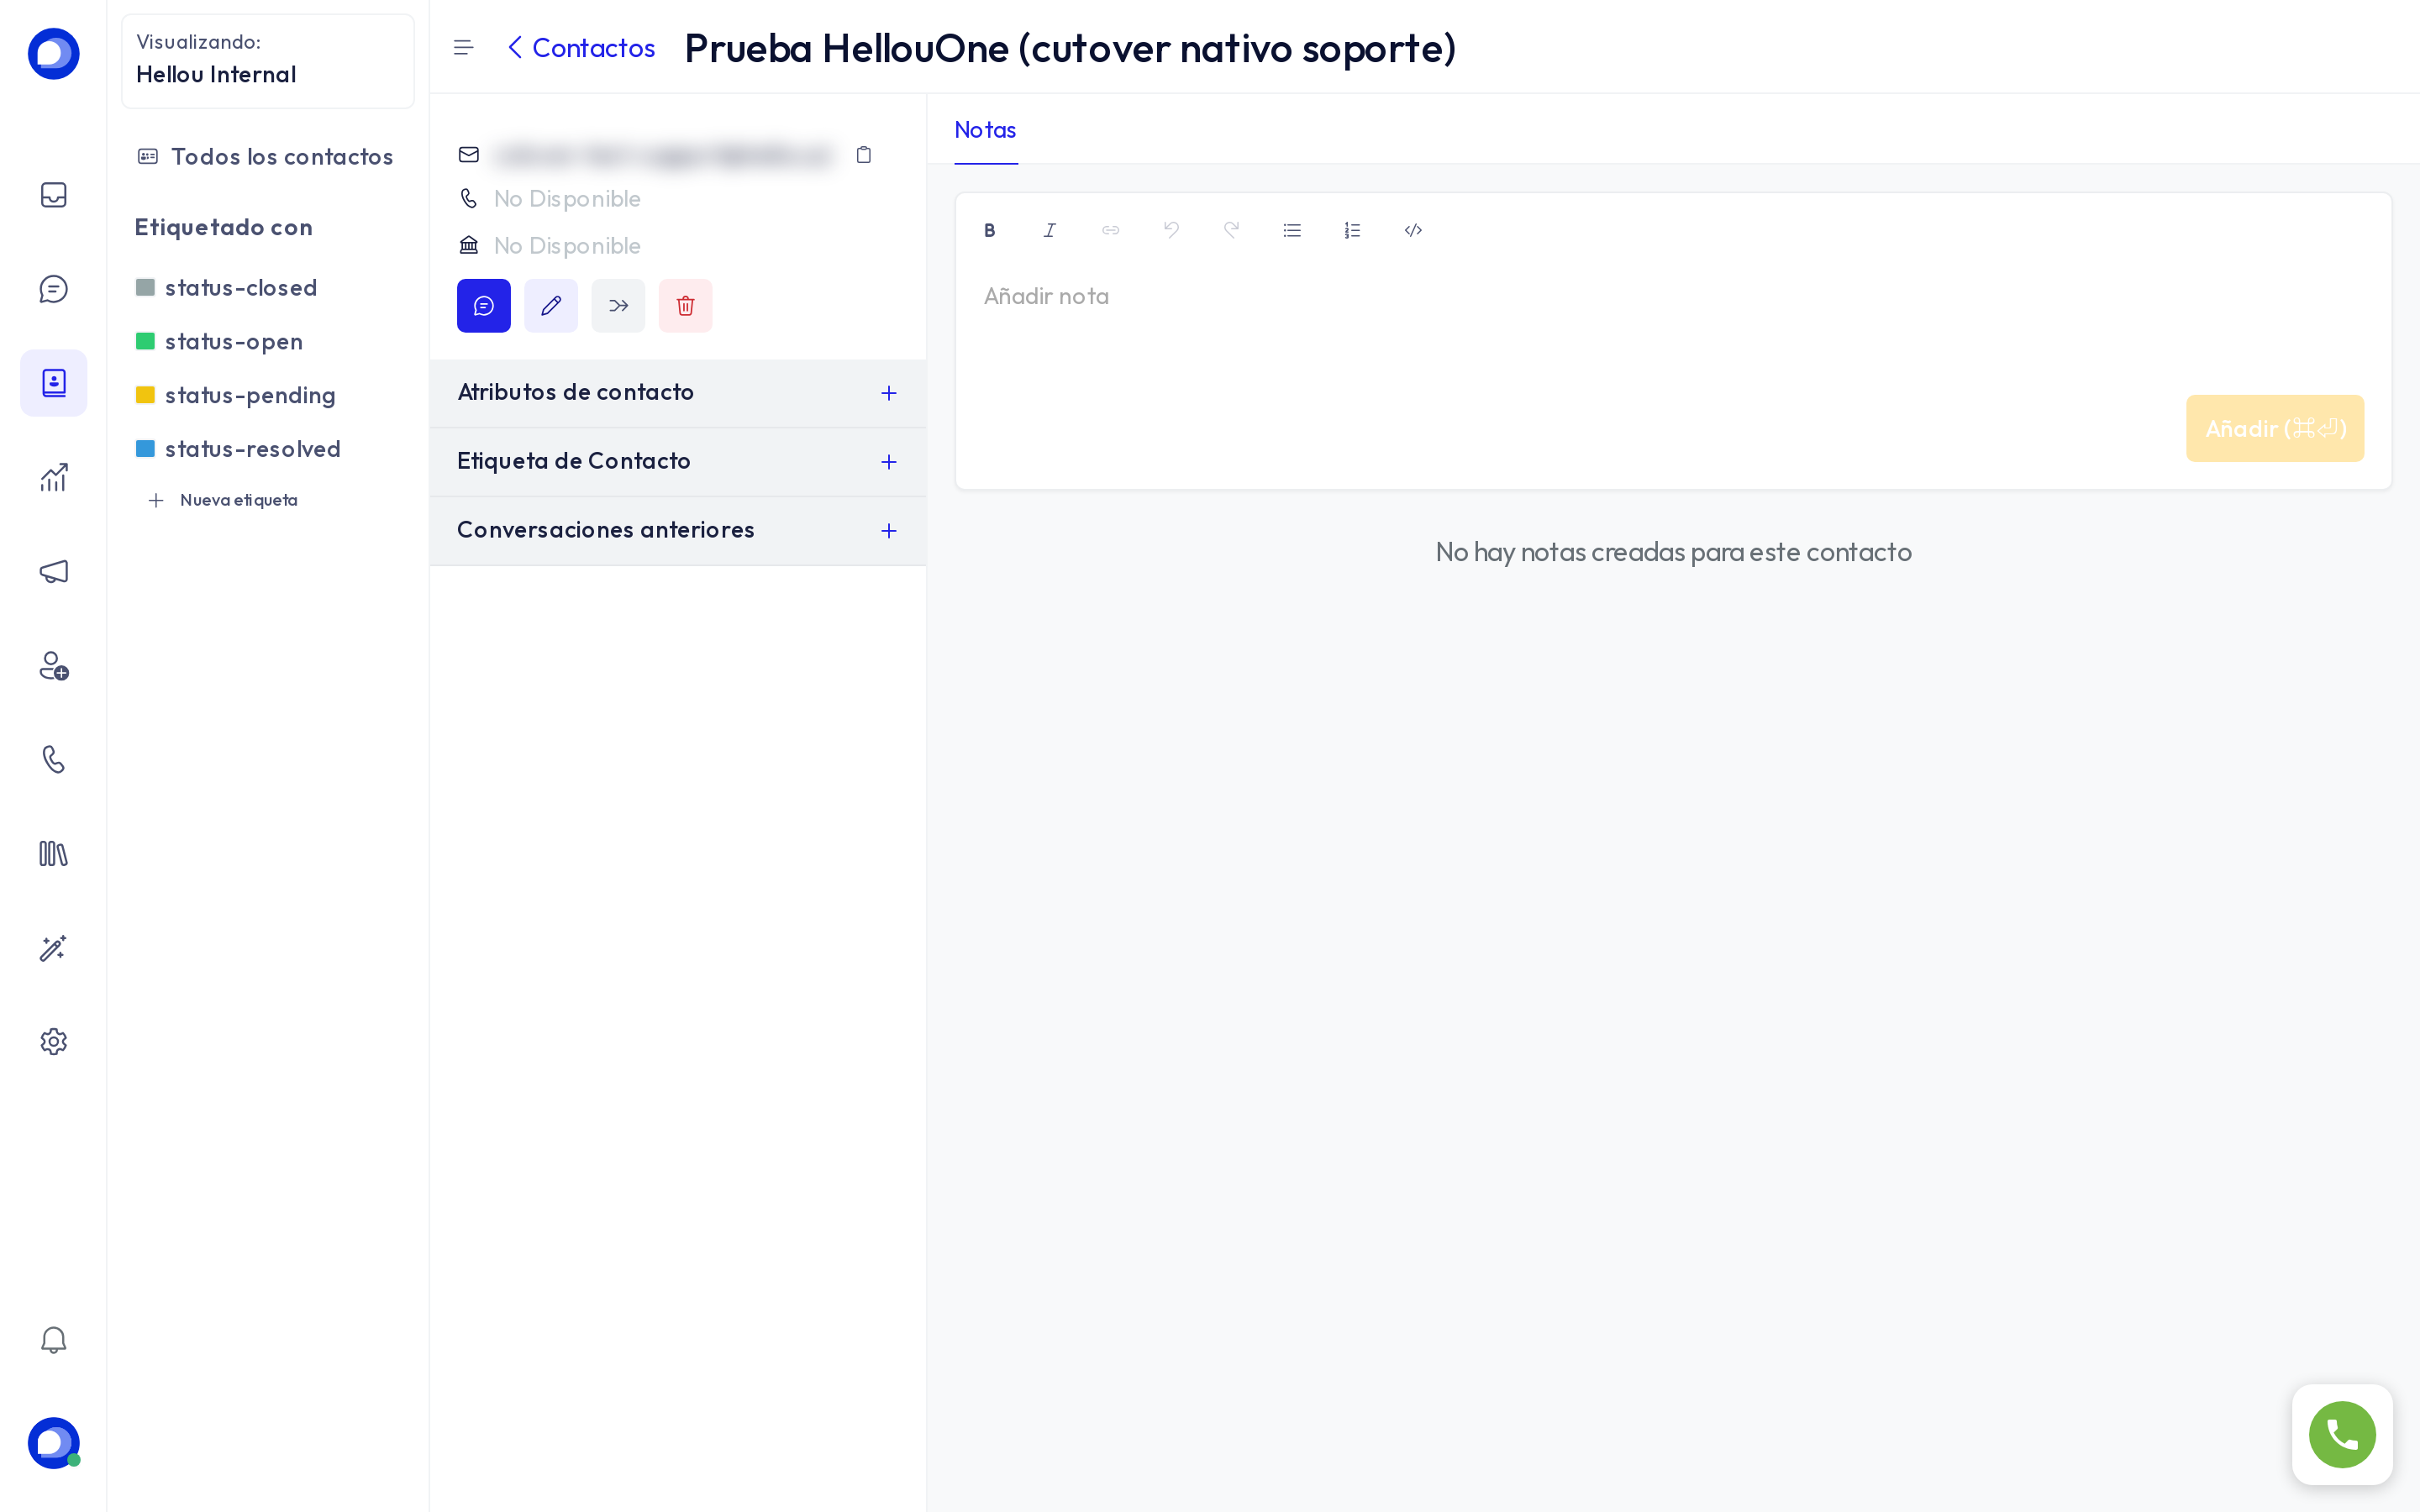Insert numbered list in note

tap(1352, 230)
